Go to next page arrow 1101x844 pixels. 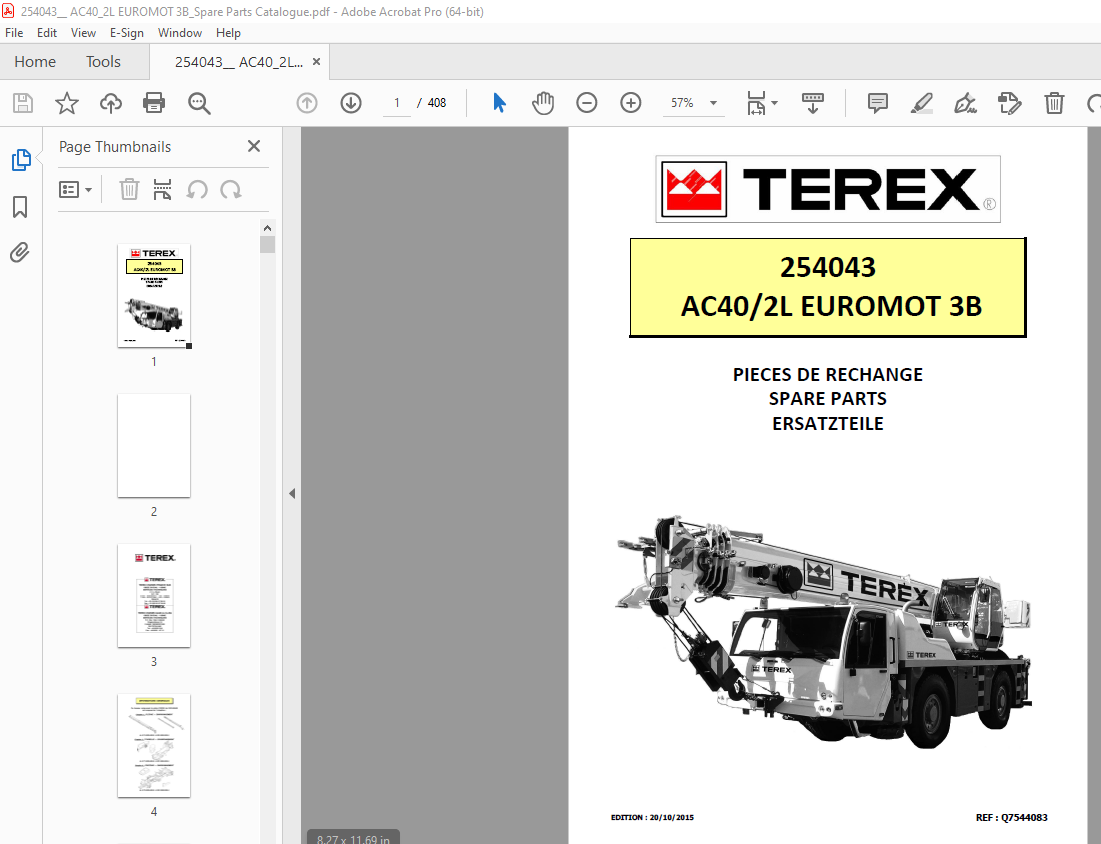click(x=350, y=103)
